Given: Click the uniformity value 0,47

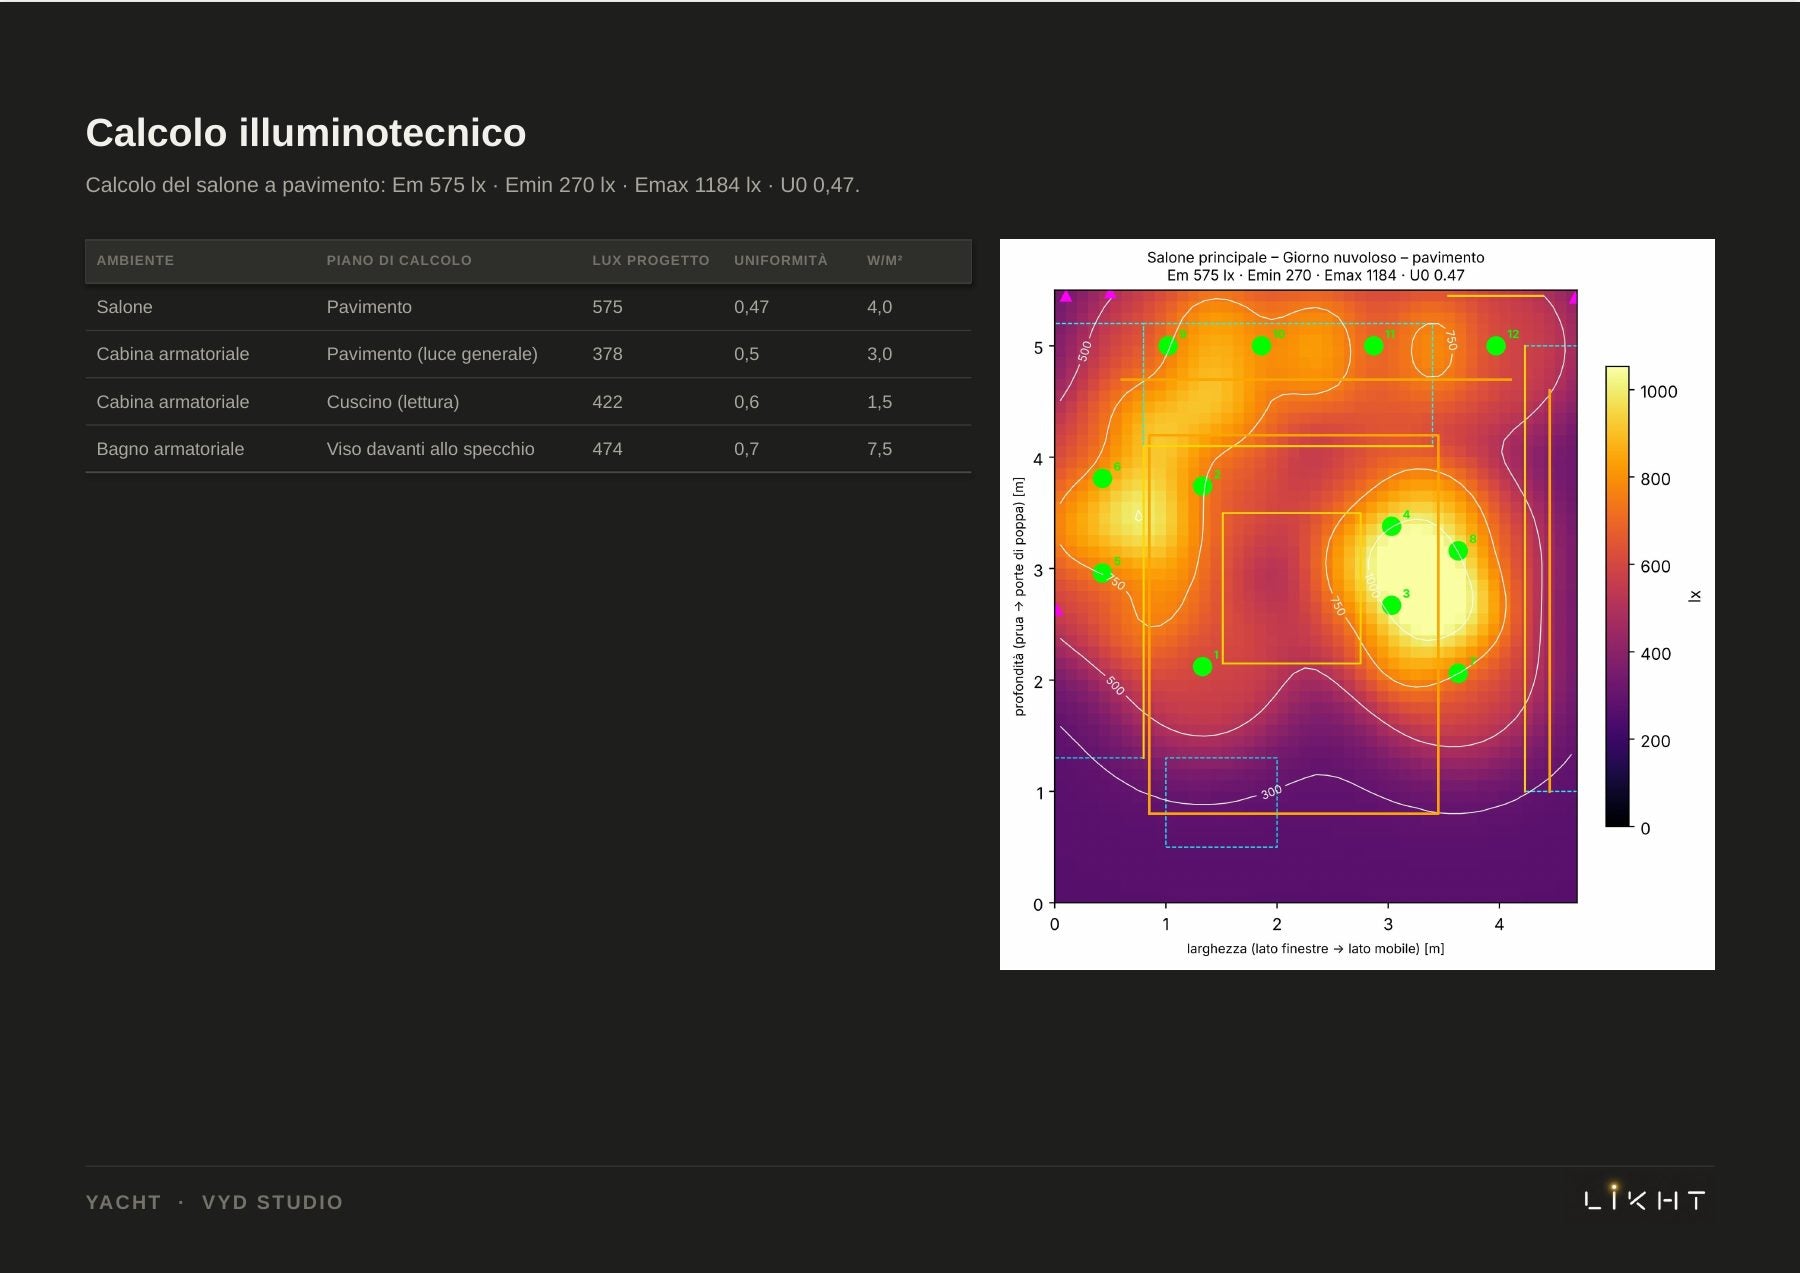Looking at the screenshot, I should click(x=751, y=307).
